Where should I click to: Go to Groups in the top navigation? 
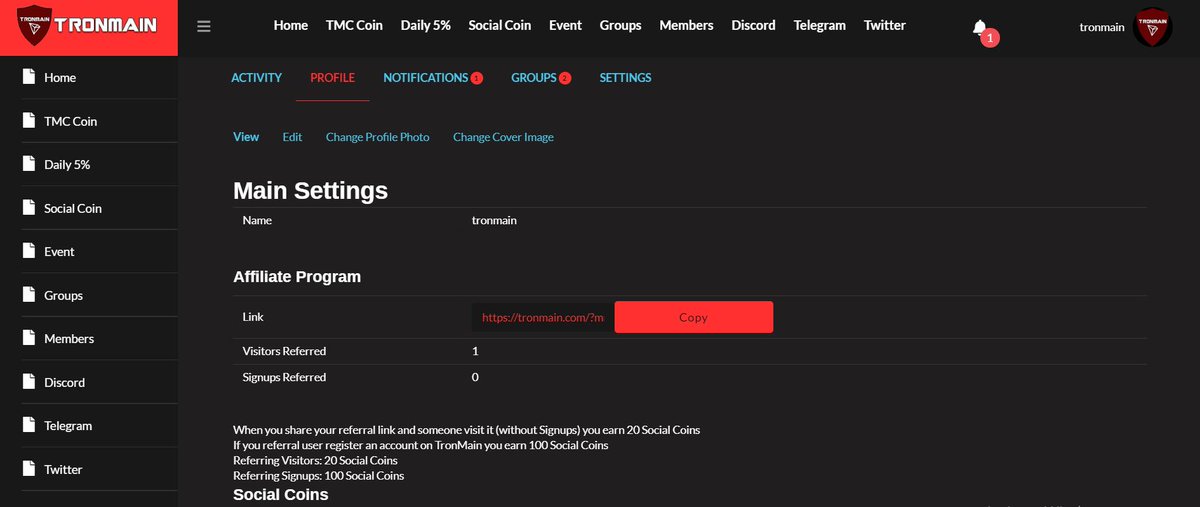point(621,25)
